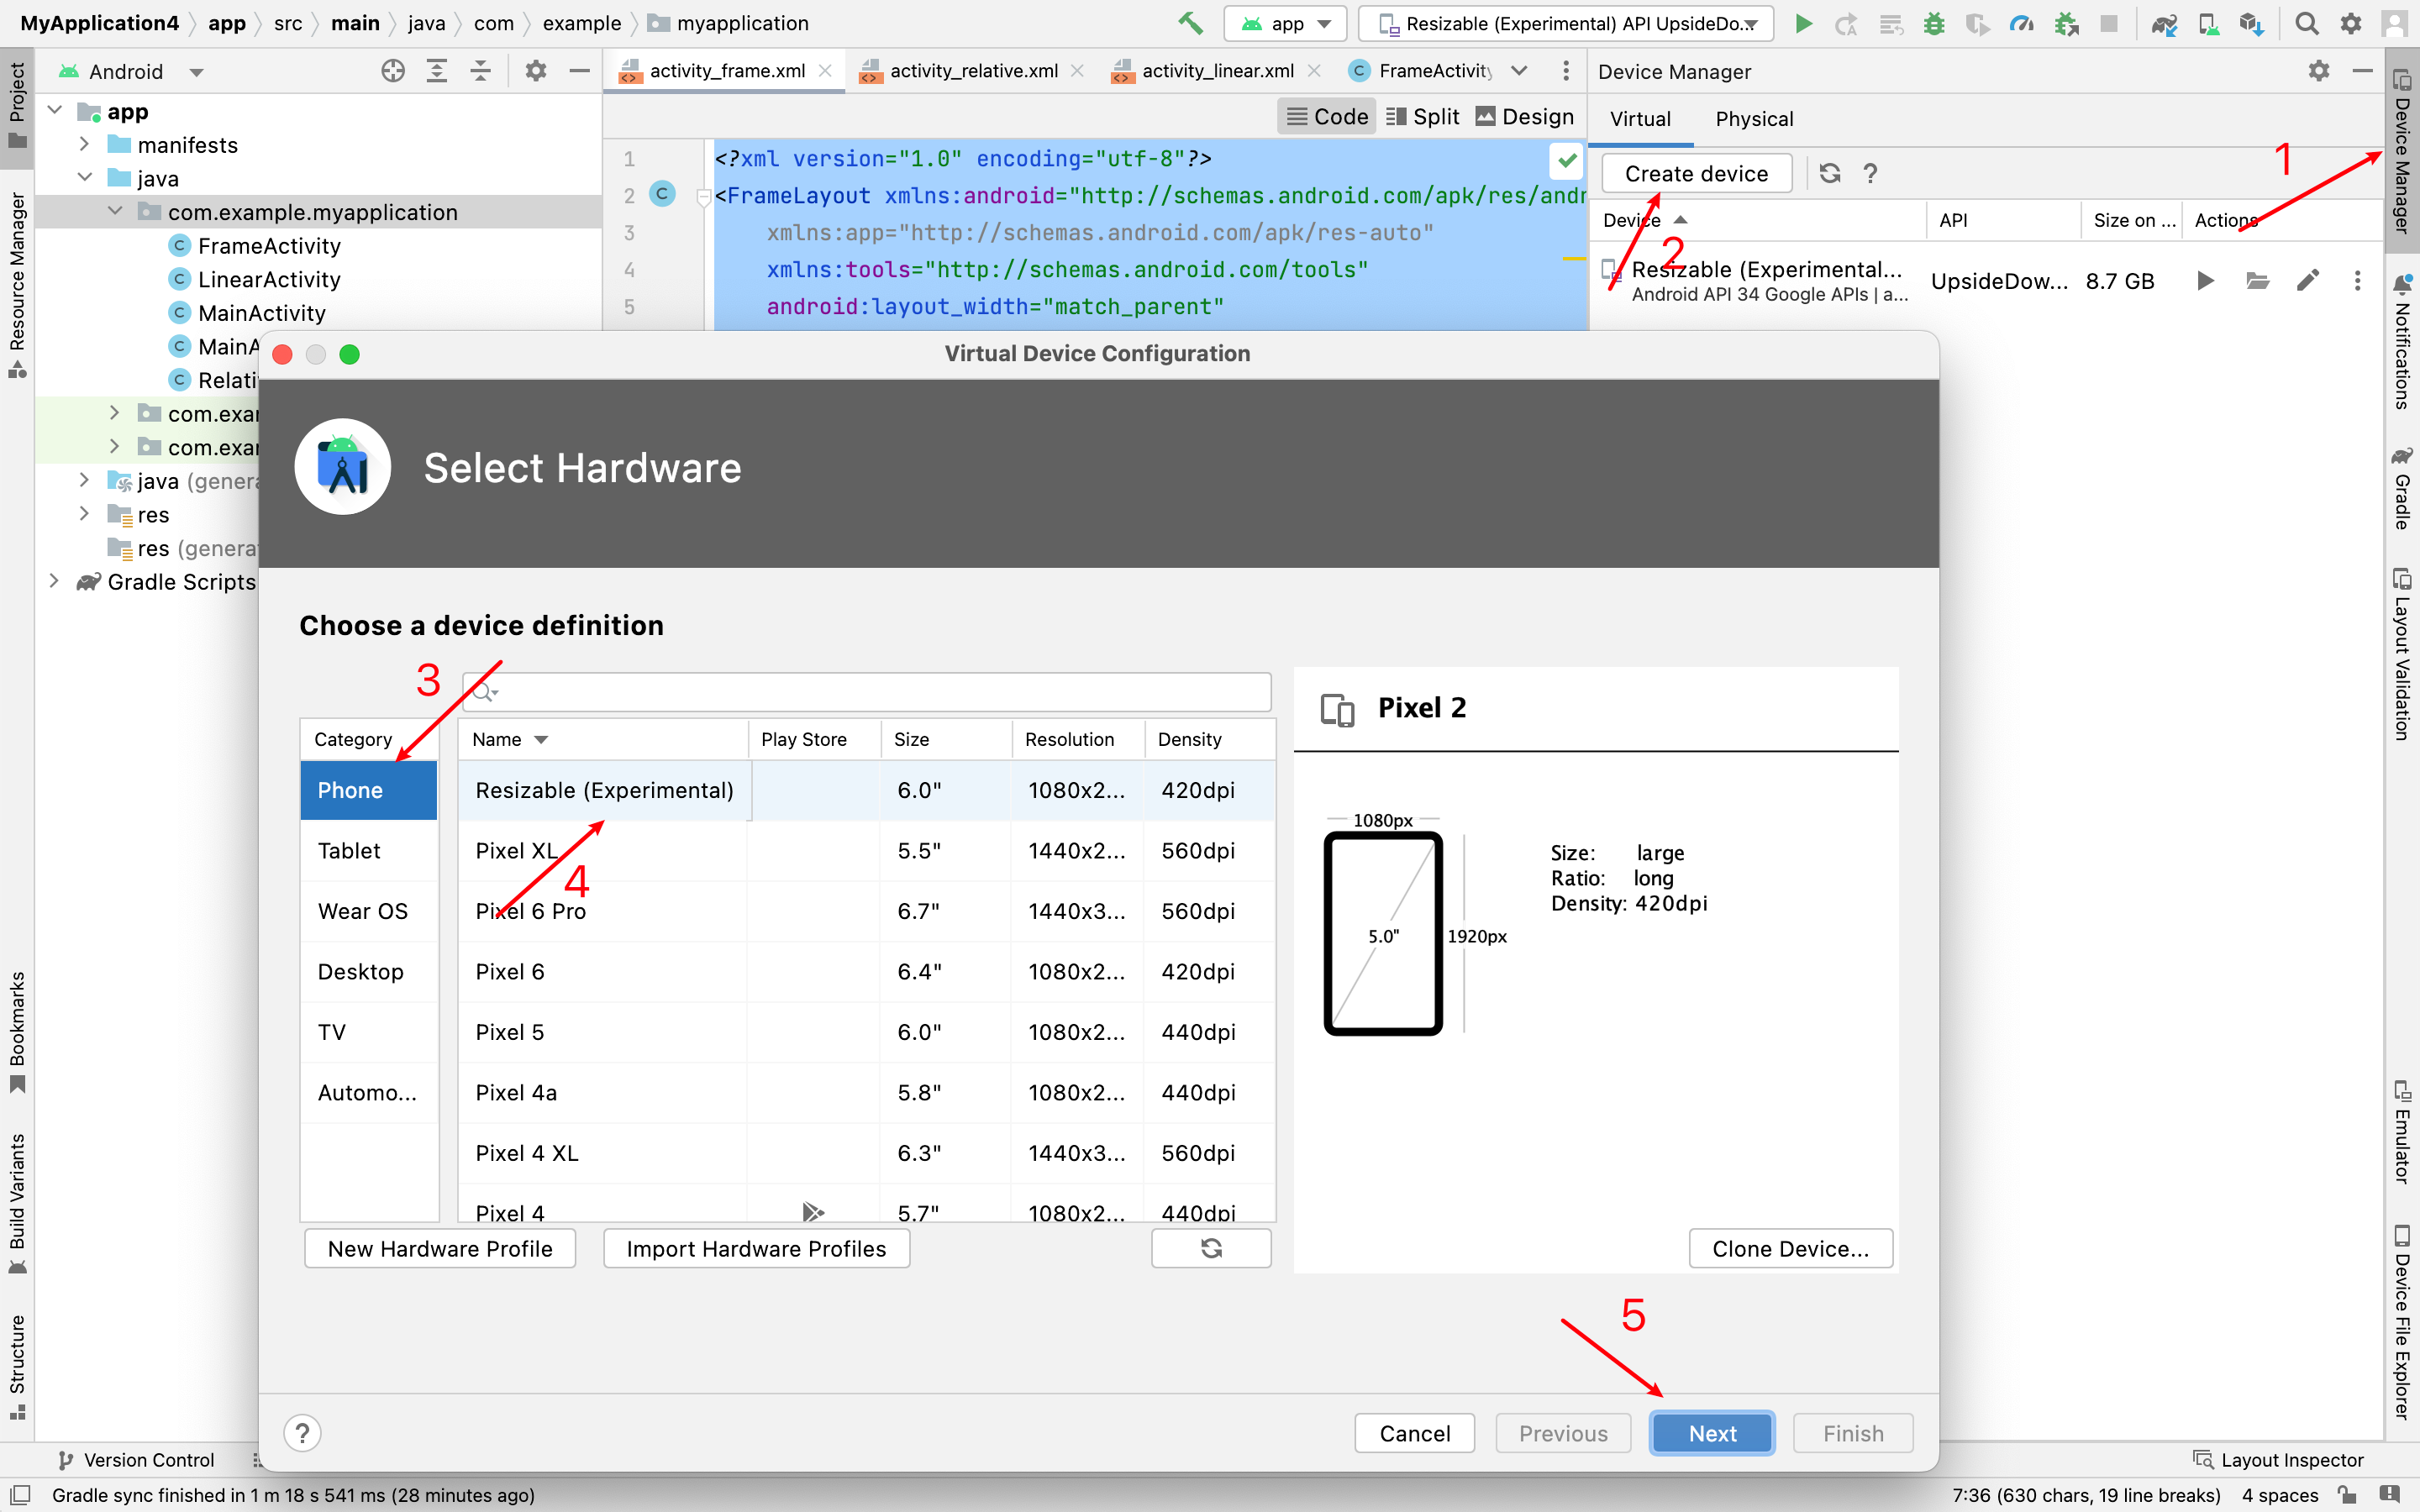Open the Gradle sync elephant icon
2420x1512 pixels.
click(x=2164, y=23)
